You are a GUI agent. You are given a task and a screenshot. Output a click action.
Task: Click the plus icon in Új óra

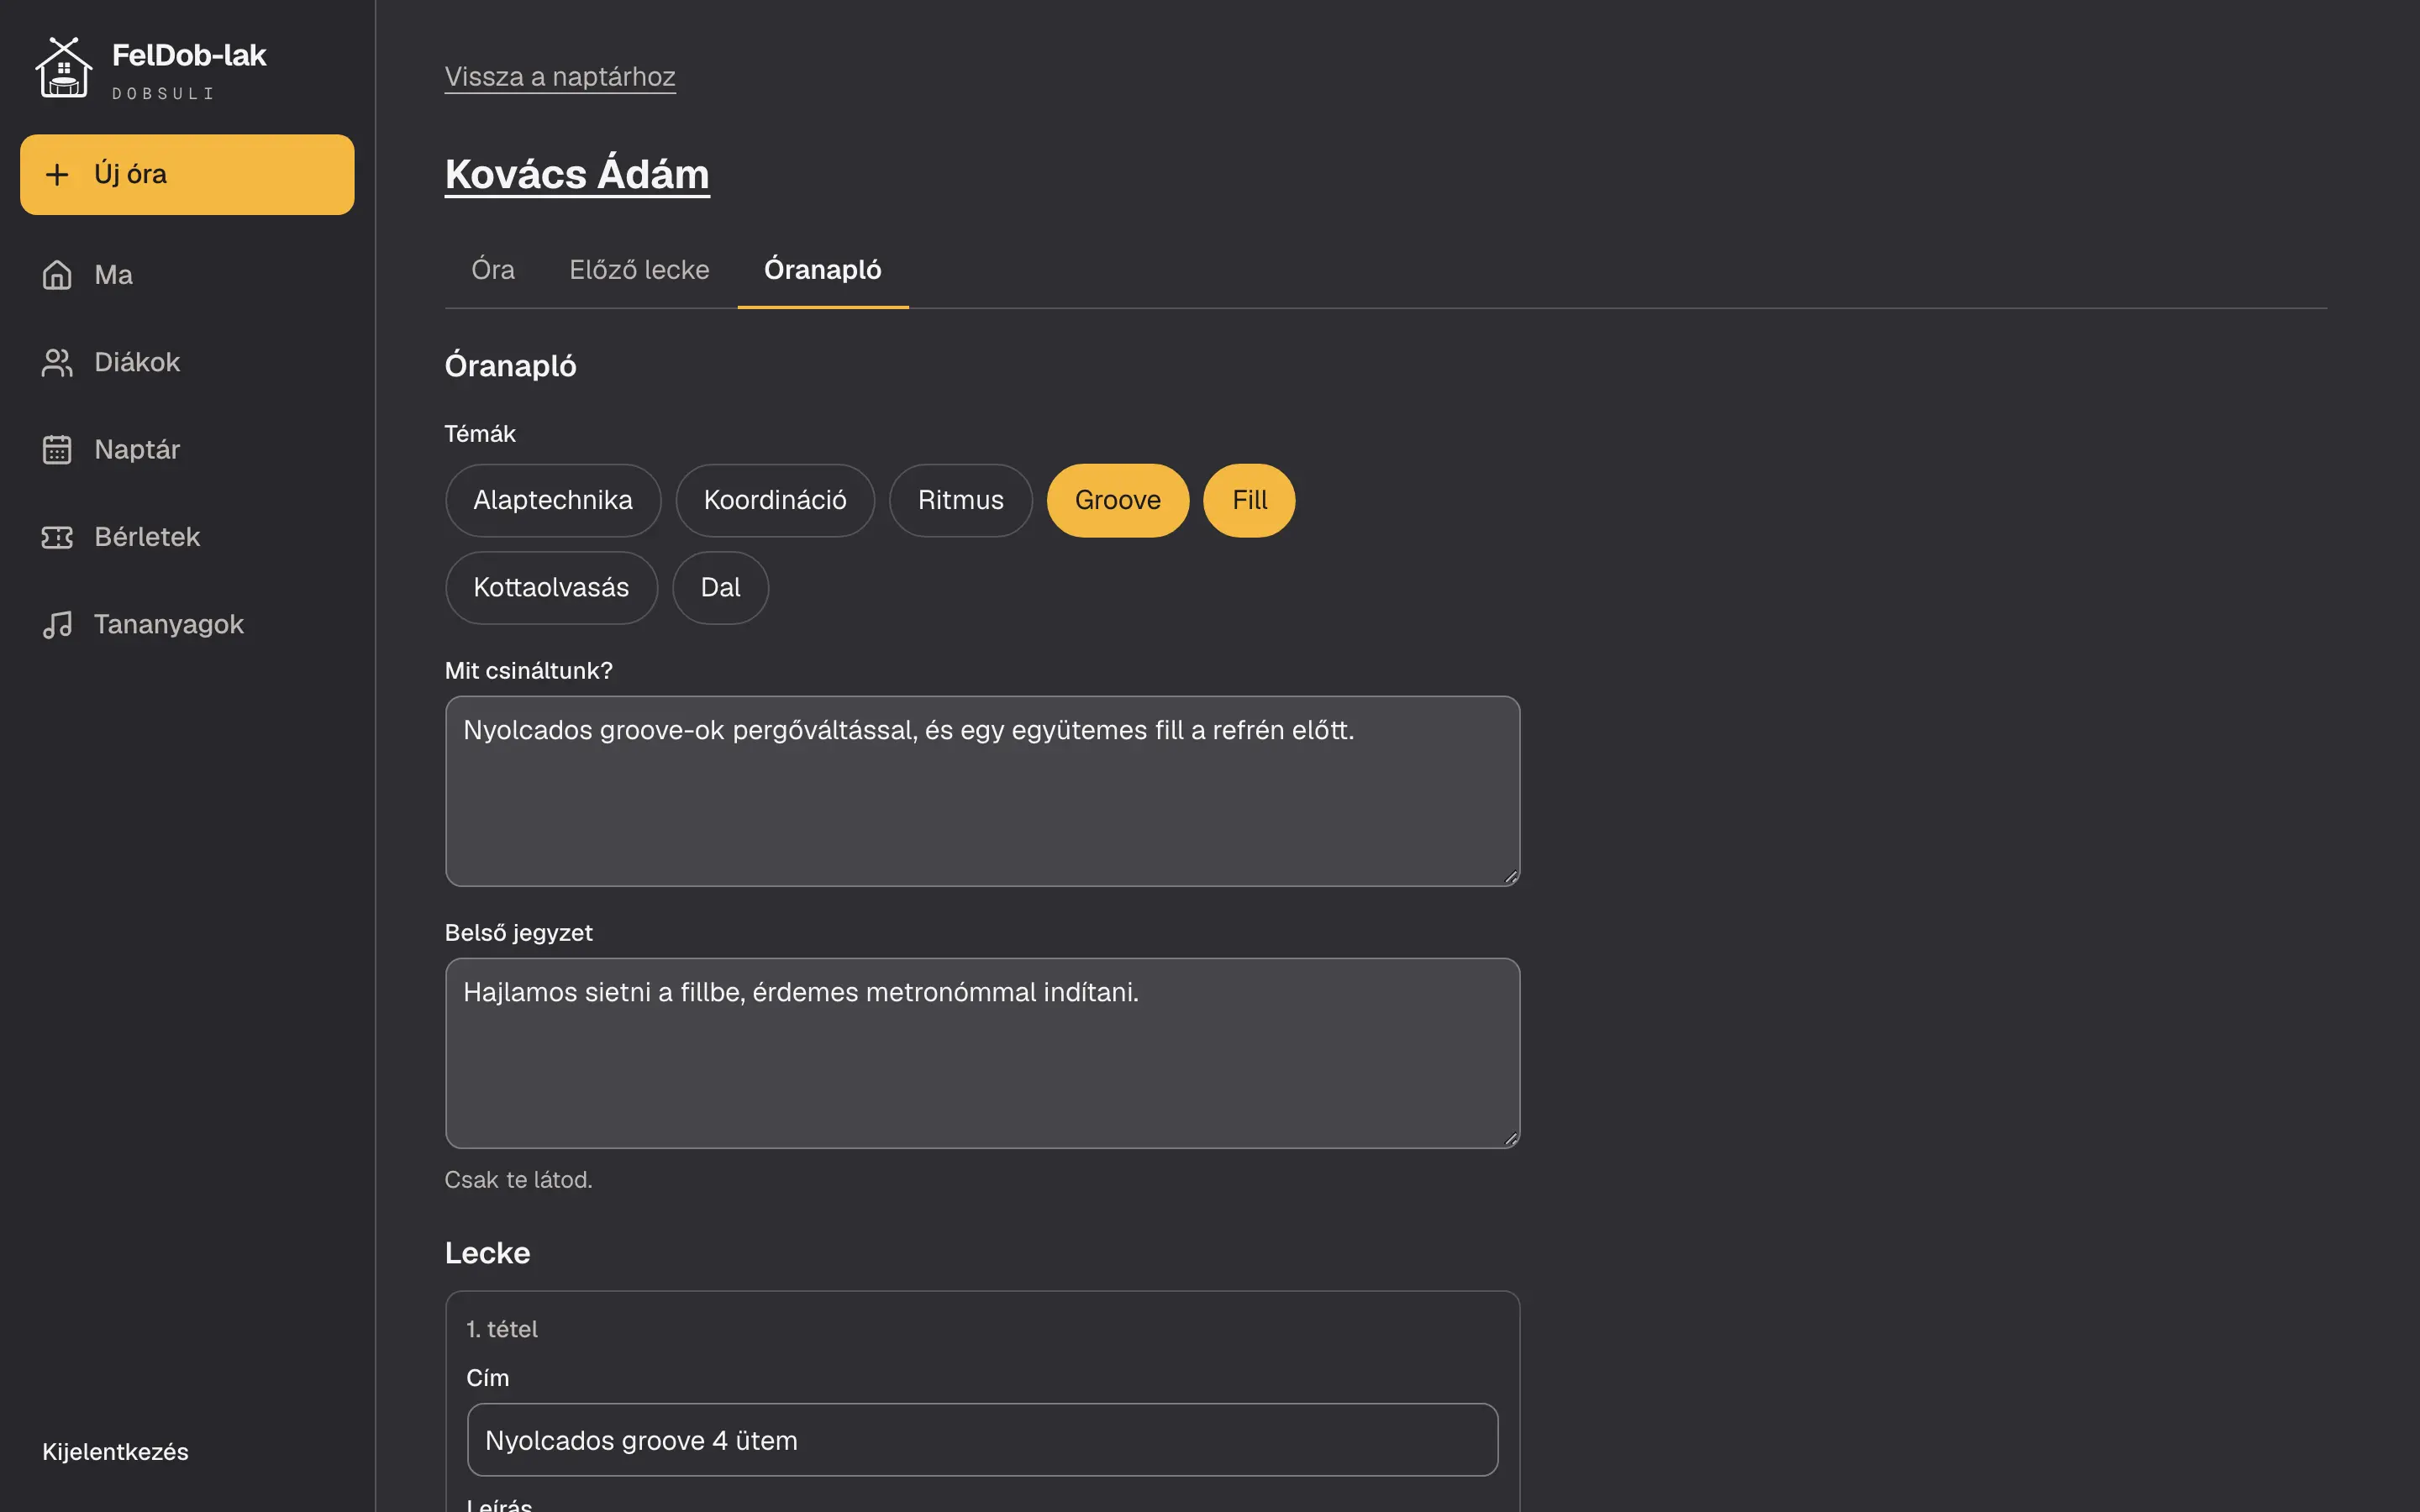[57, 174]
